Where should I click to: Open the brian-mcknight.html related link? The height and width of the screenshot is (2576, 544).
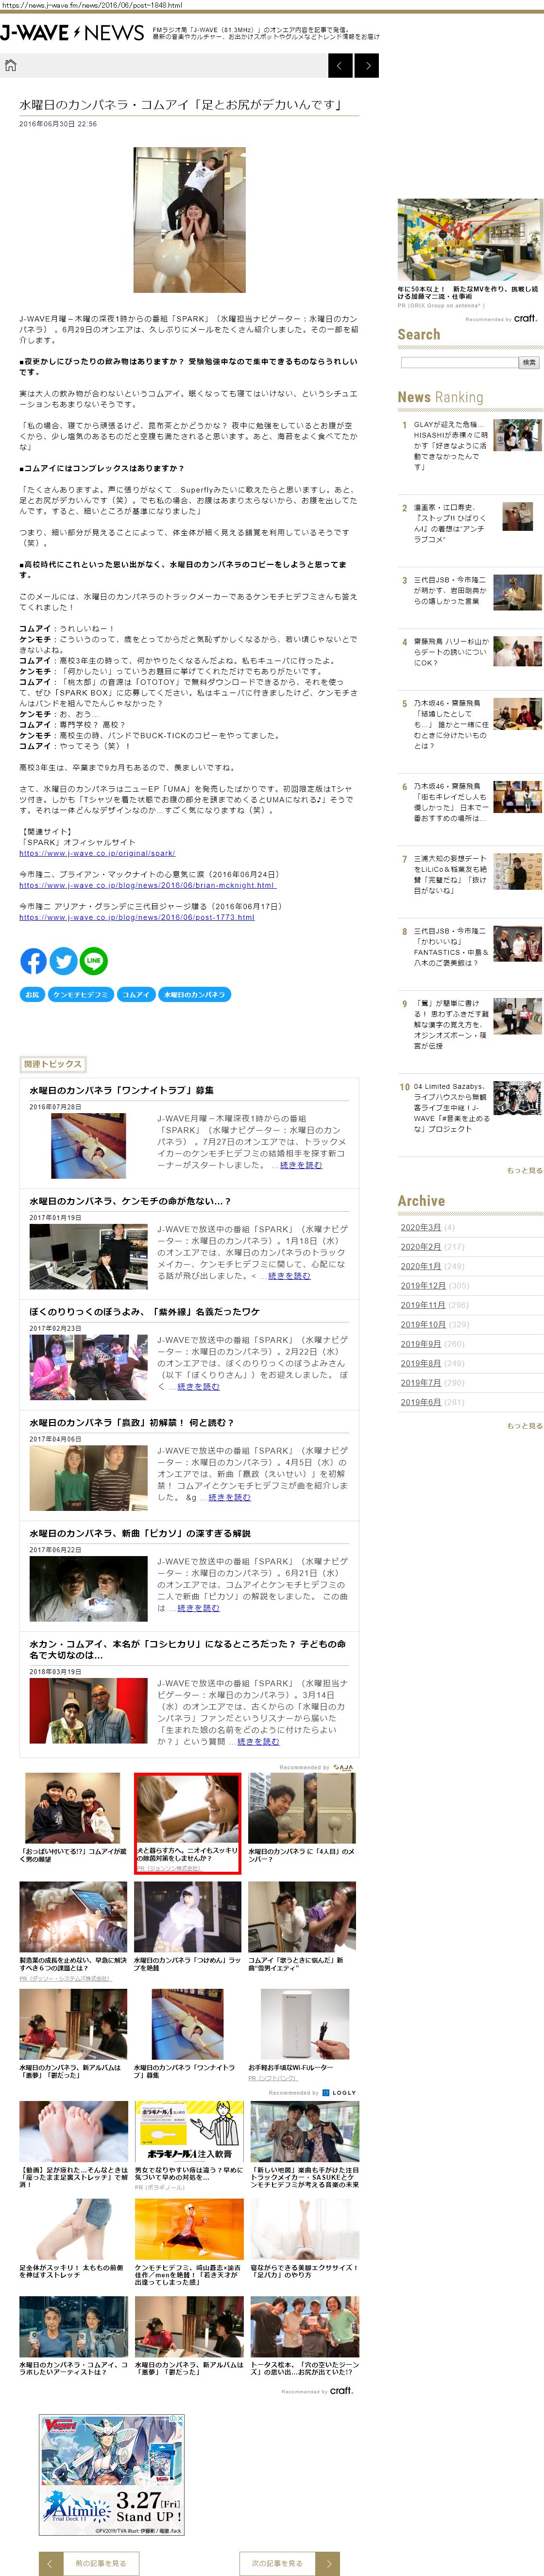click(147, 885)
